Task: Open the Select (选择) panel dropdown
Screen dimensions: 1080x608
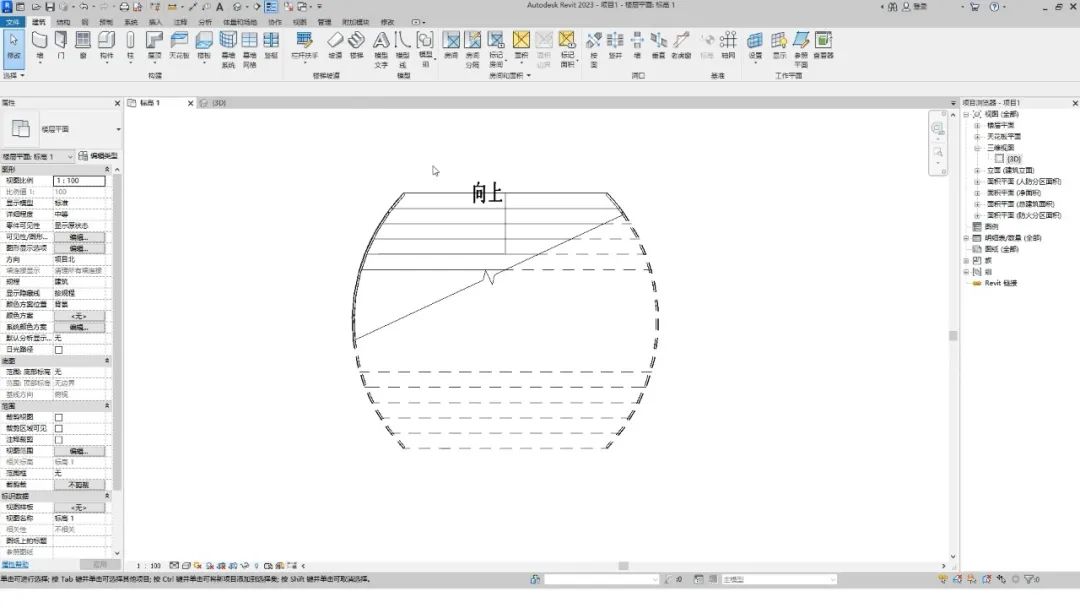Action: click(x=14, y=75)
